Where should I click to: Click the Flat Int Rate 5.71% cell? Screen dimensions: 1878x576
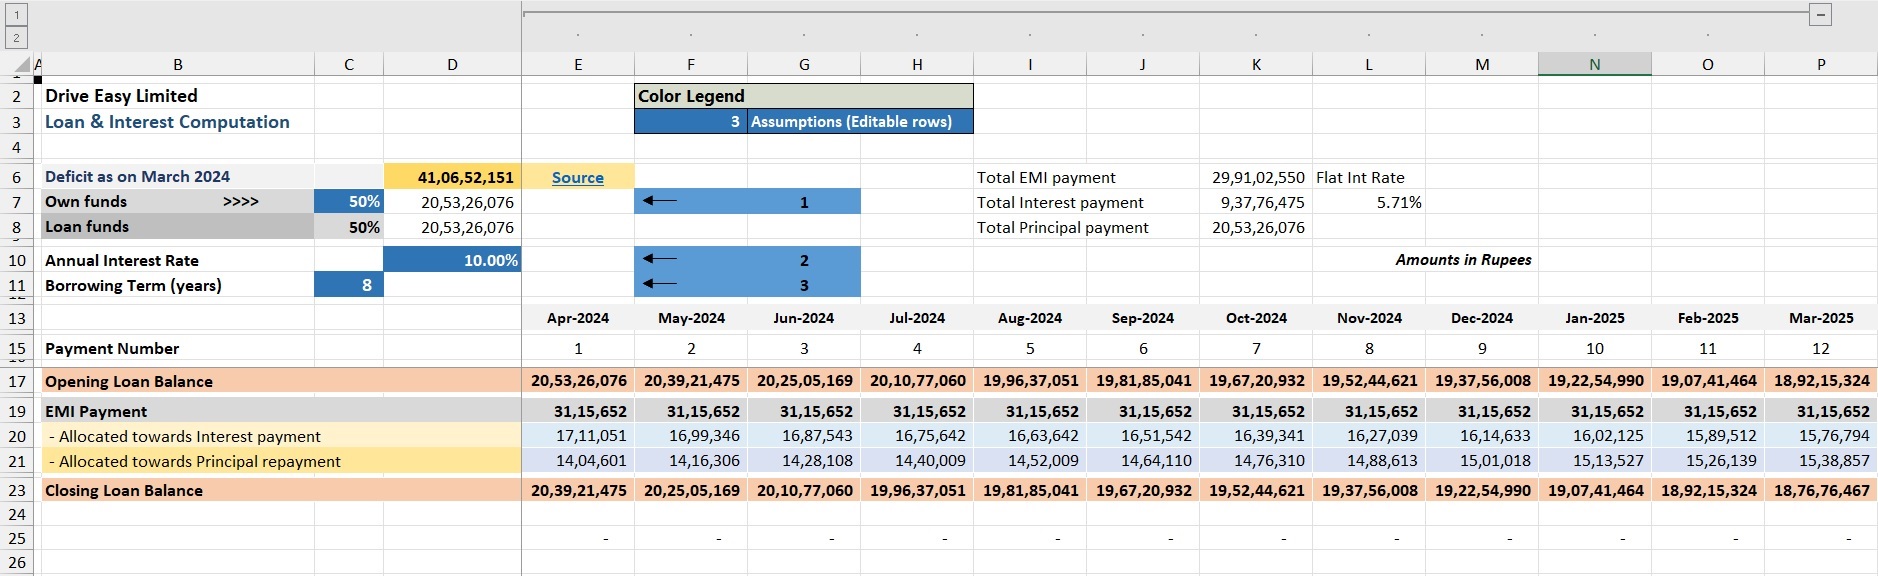coord(1369,202)
